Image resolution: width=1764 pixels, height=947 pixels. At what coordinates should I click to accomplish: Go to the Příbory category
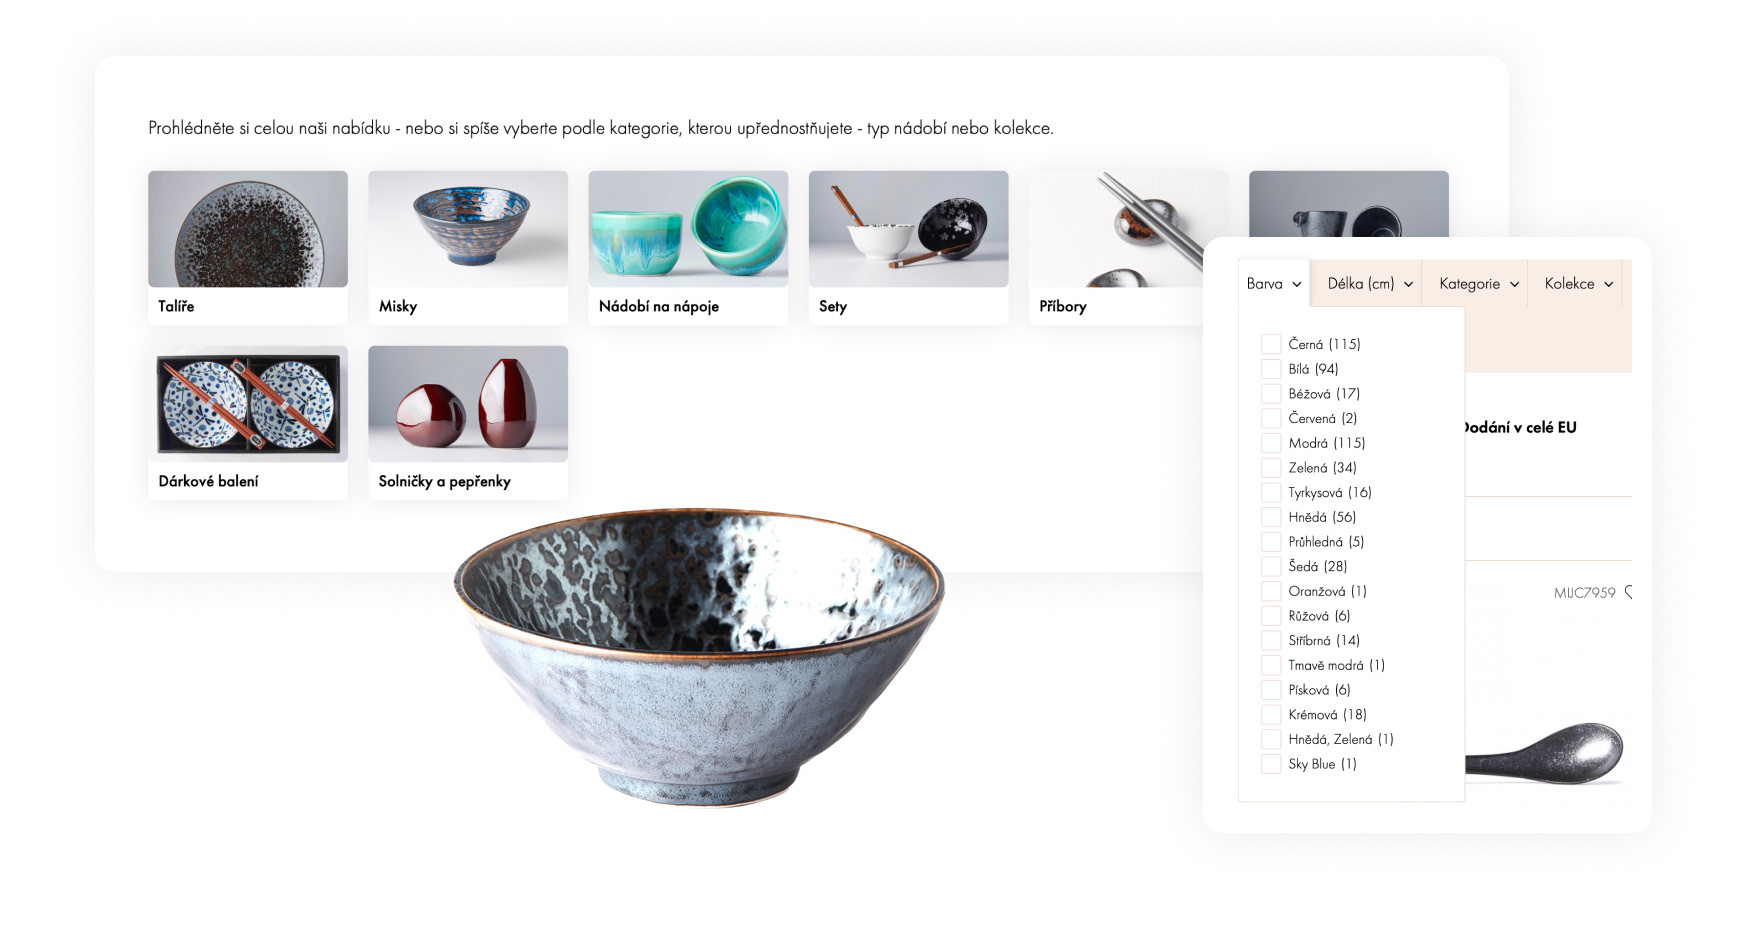(x=1116, y=247)
